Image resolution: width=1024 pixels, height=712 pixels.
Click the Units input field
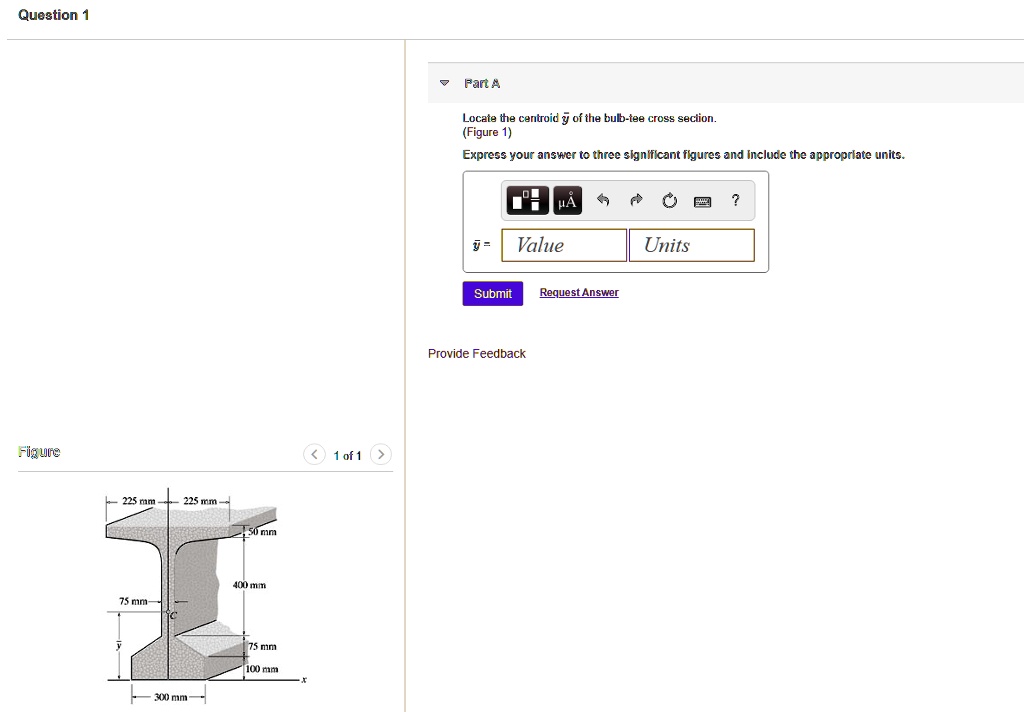[x=691, y=245]
